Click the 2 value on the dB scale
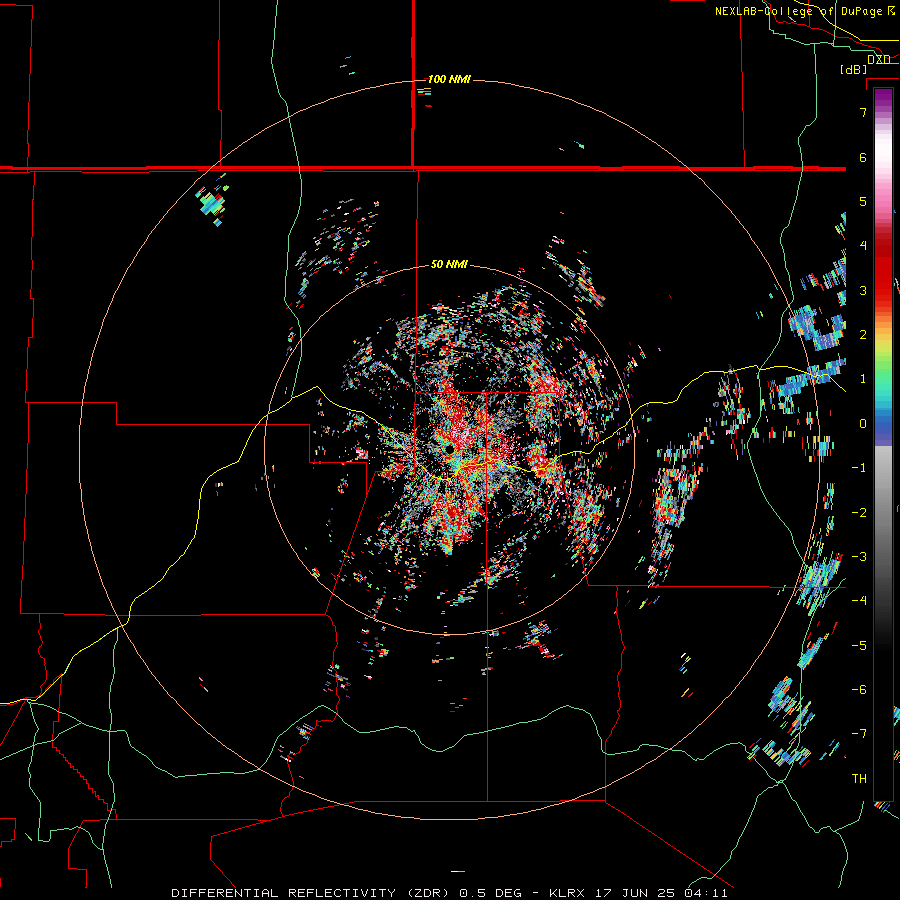Viewport: 900px width, 900px height. coord(863,335)
